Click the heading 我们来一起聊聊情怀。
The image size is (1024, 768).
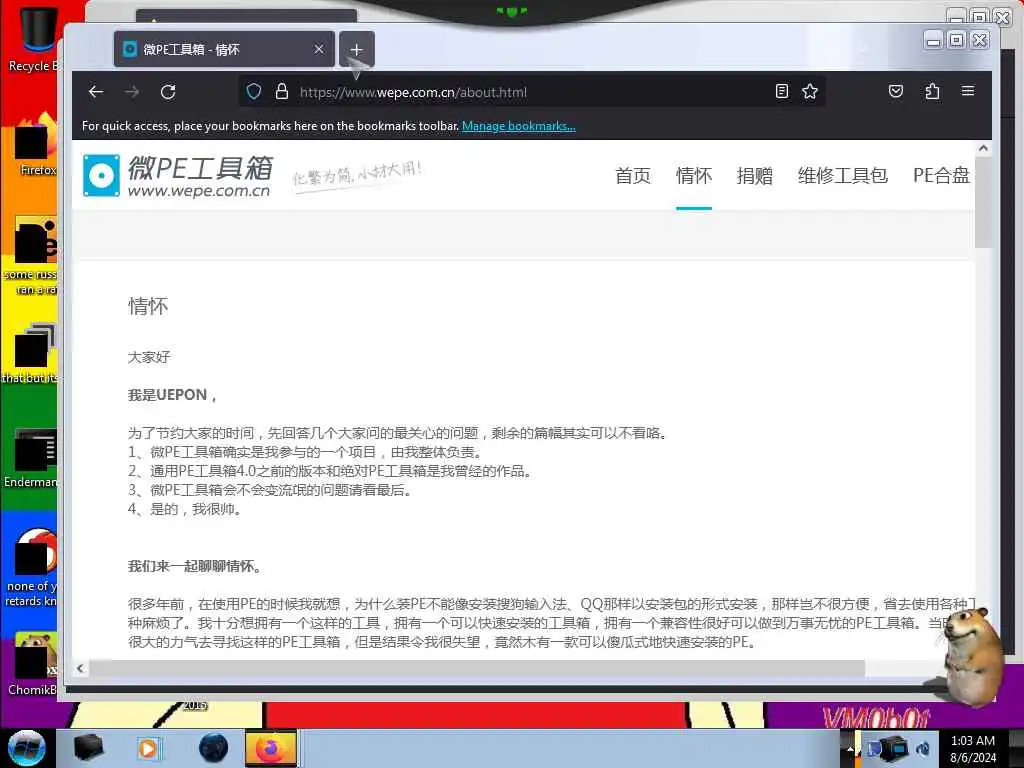pyautogui.click(x=195, y=566)
